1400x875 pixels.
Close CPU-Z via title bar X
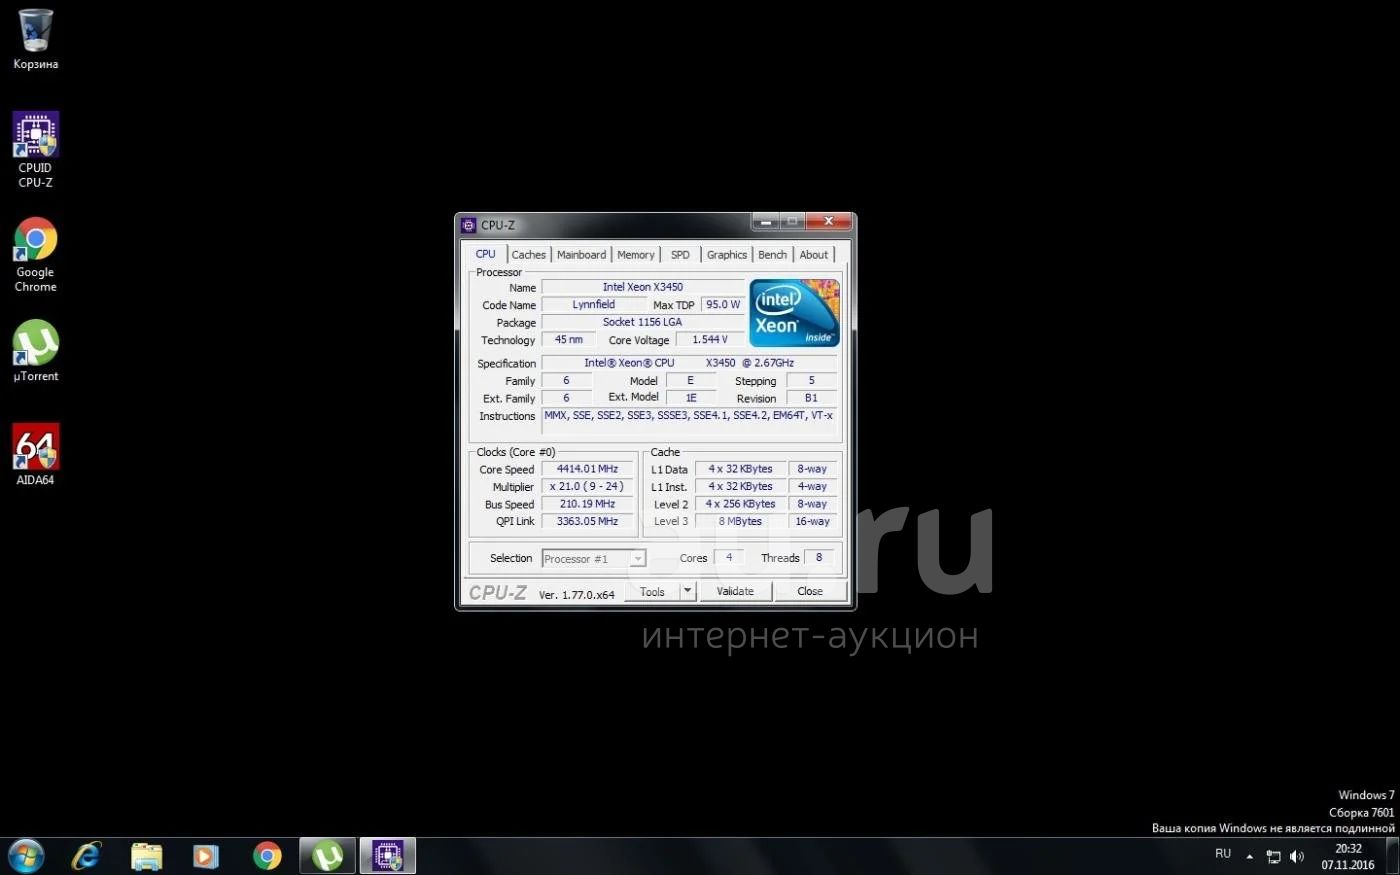coord(829,222)
